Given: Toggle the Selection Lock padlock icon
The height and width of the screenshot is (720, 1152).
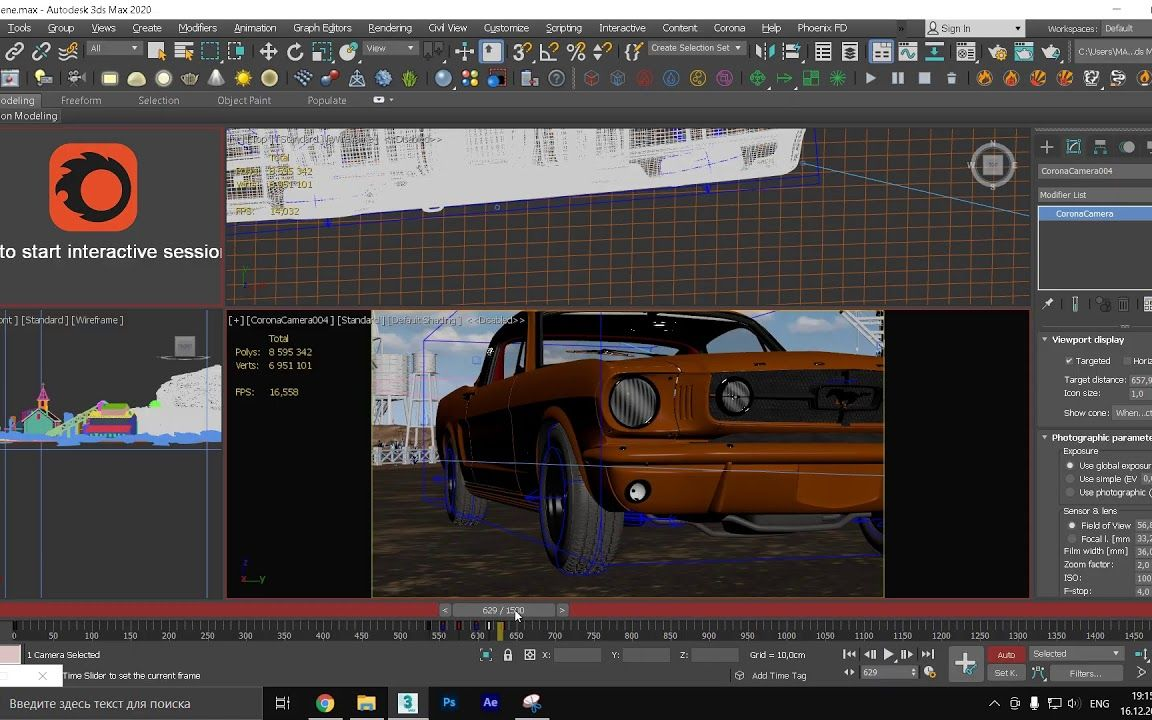Looking at the screenshot, I should [x=508, y=655].
